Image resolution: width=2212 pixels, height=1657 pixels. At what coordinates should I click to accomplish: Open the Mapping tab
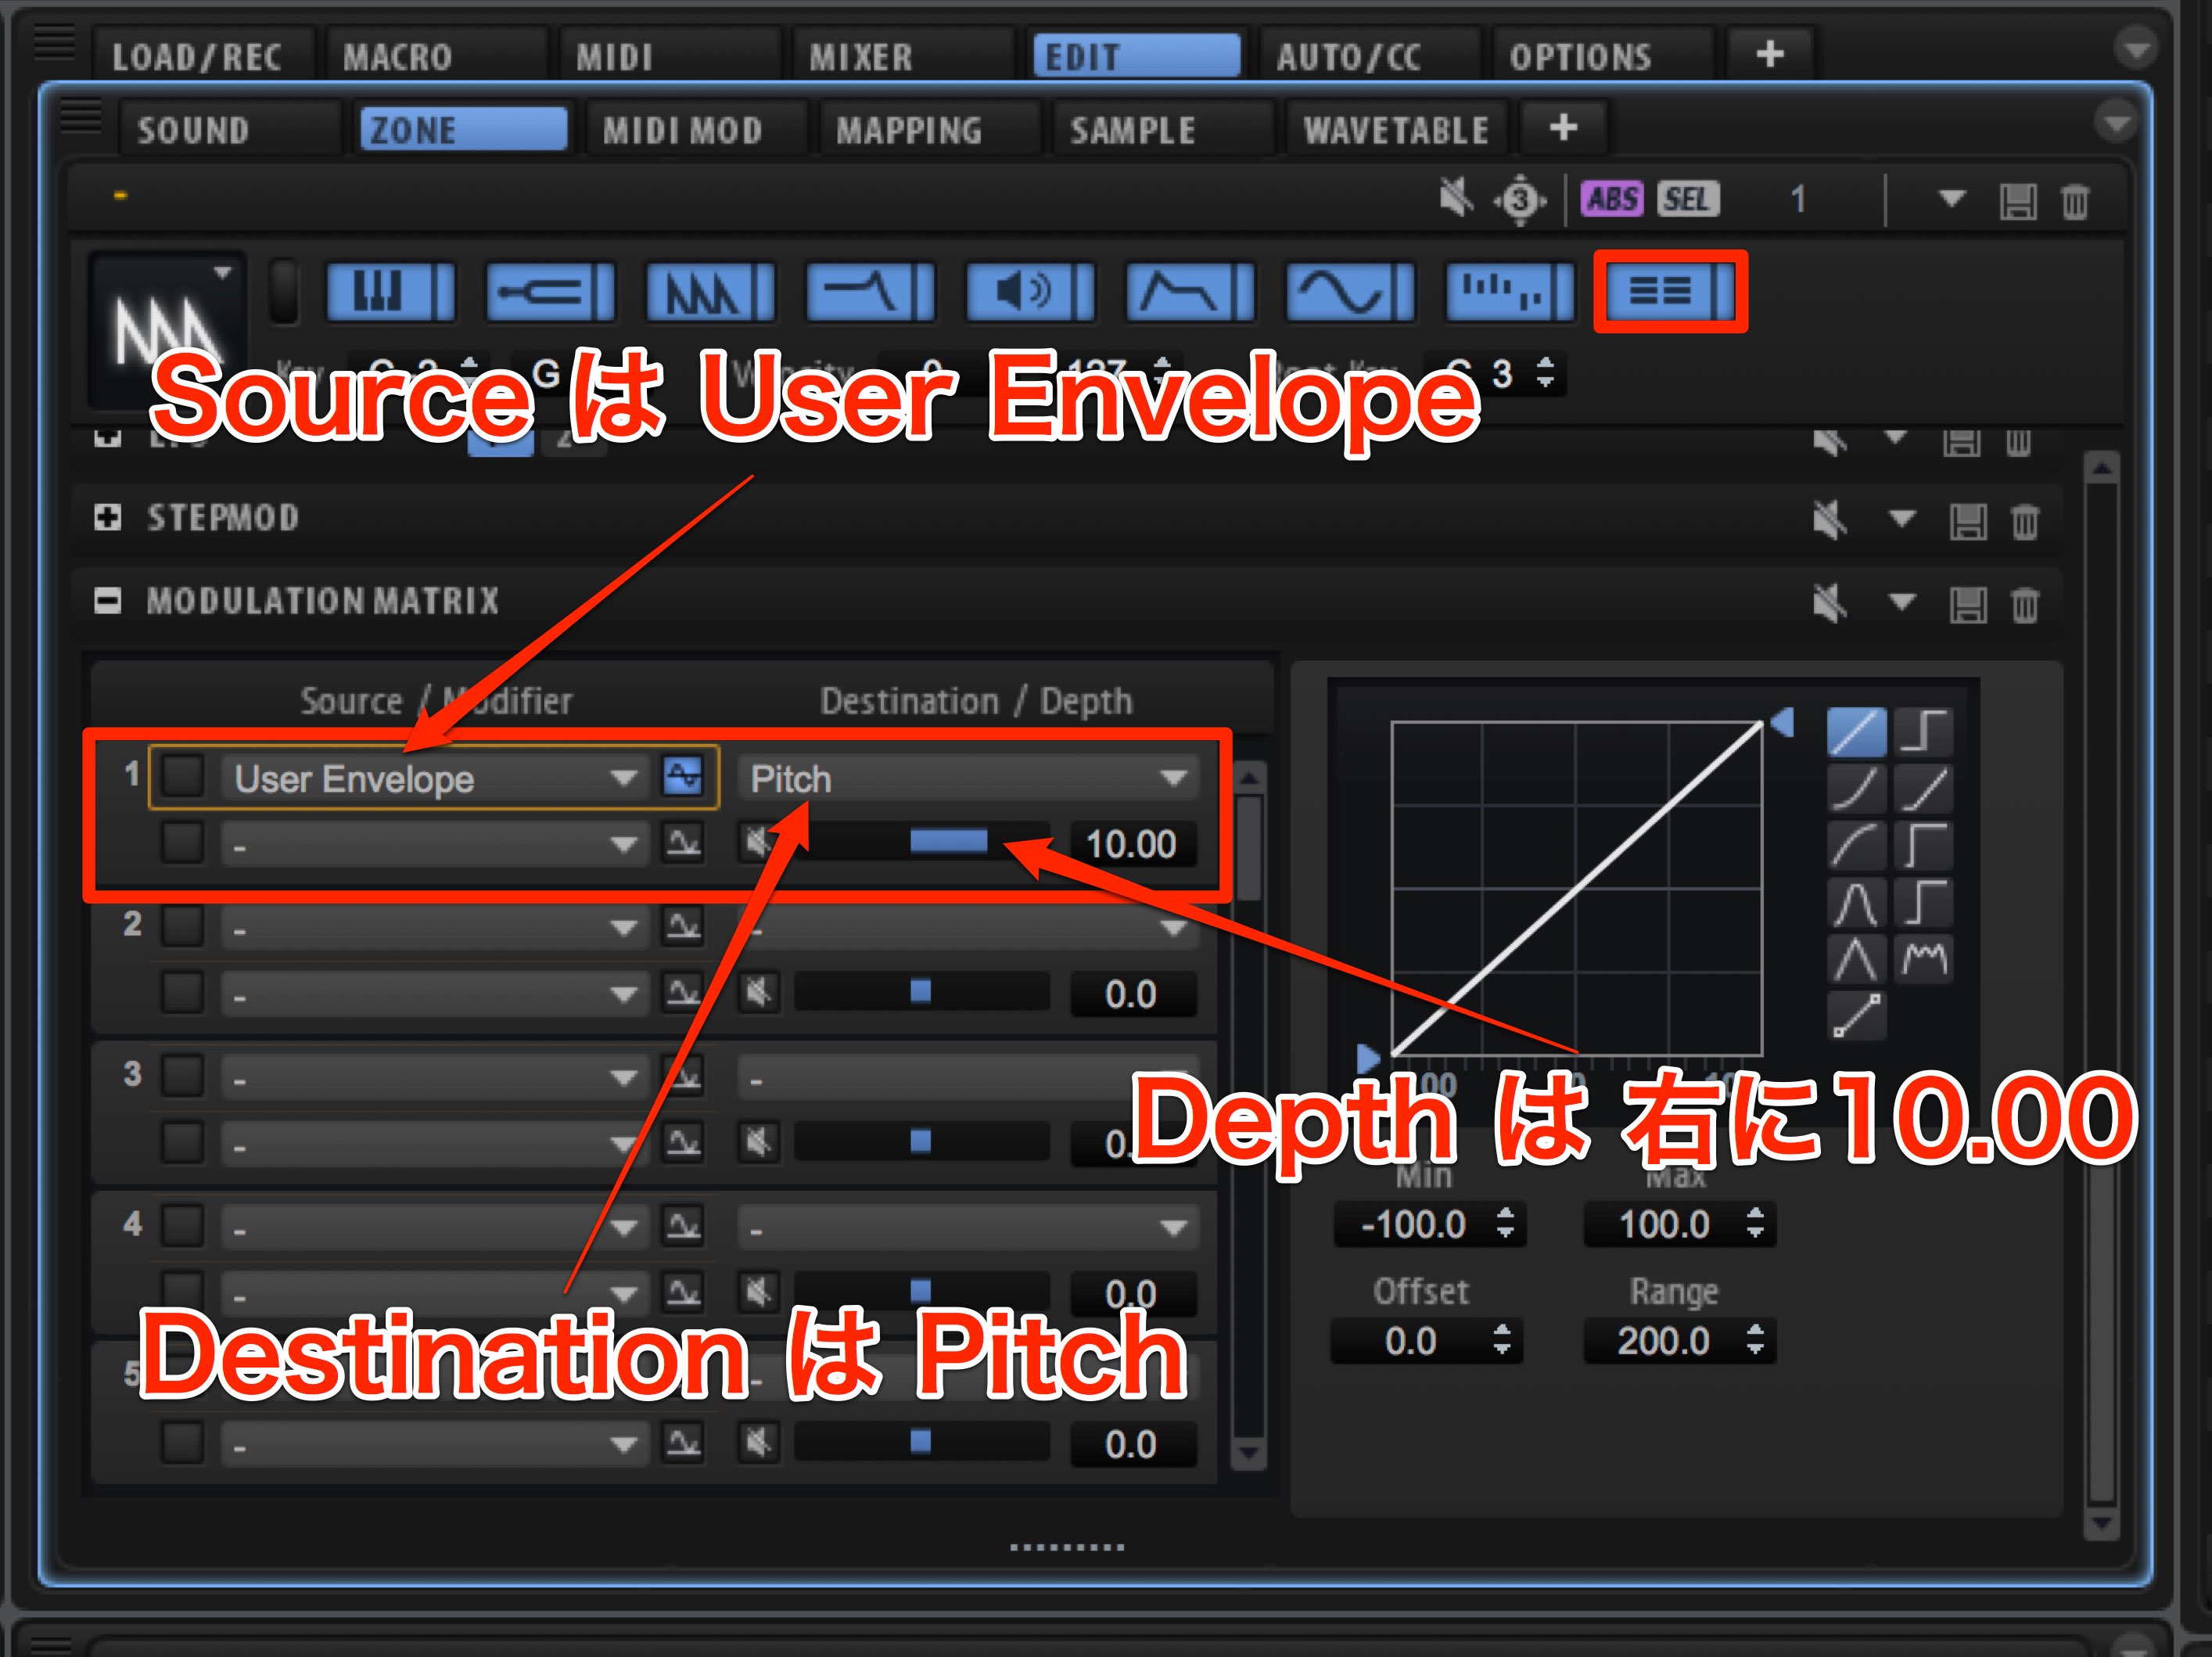[929, 130]
